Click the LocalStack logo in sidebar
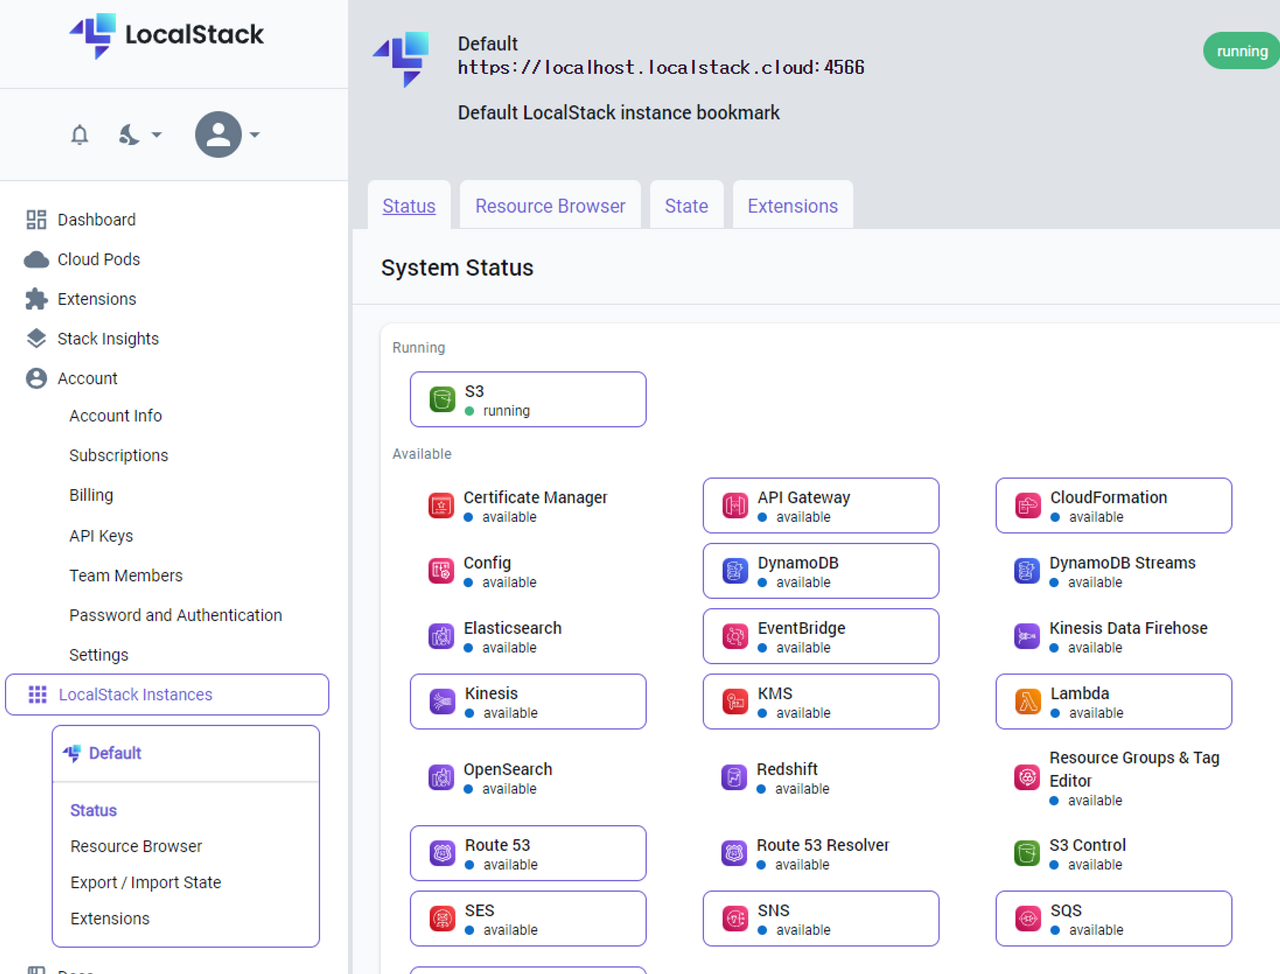Image resolution: width=1280 pixels, height=974 pixels. tap(166, 36)
